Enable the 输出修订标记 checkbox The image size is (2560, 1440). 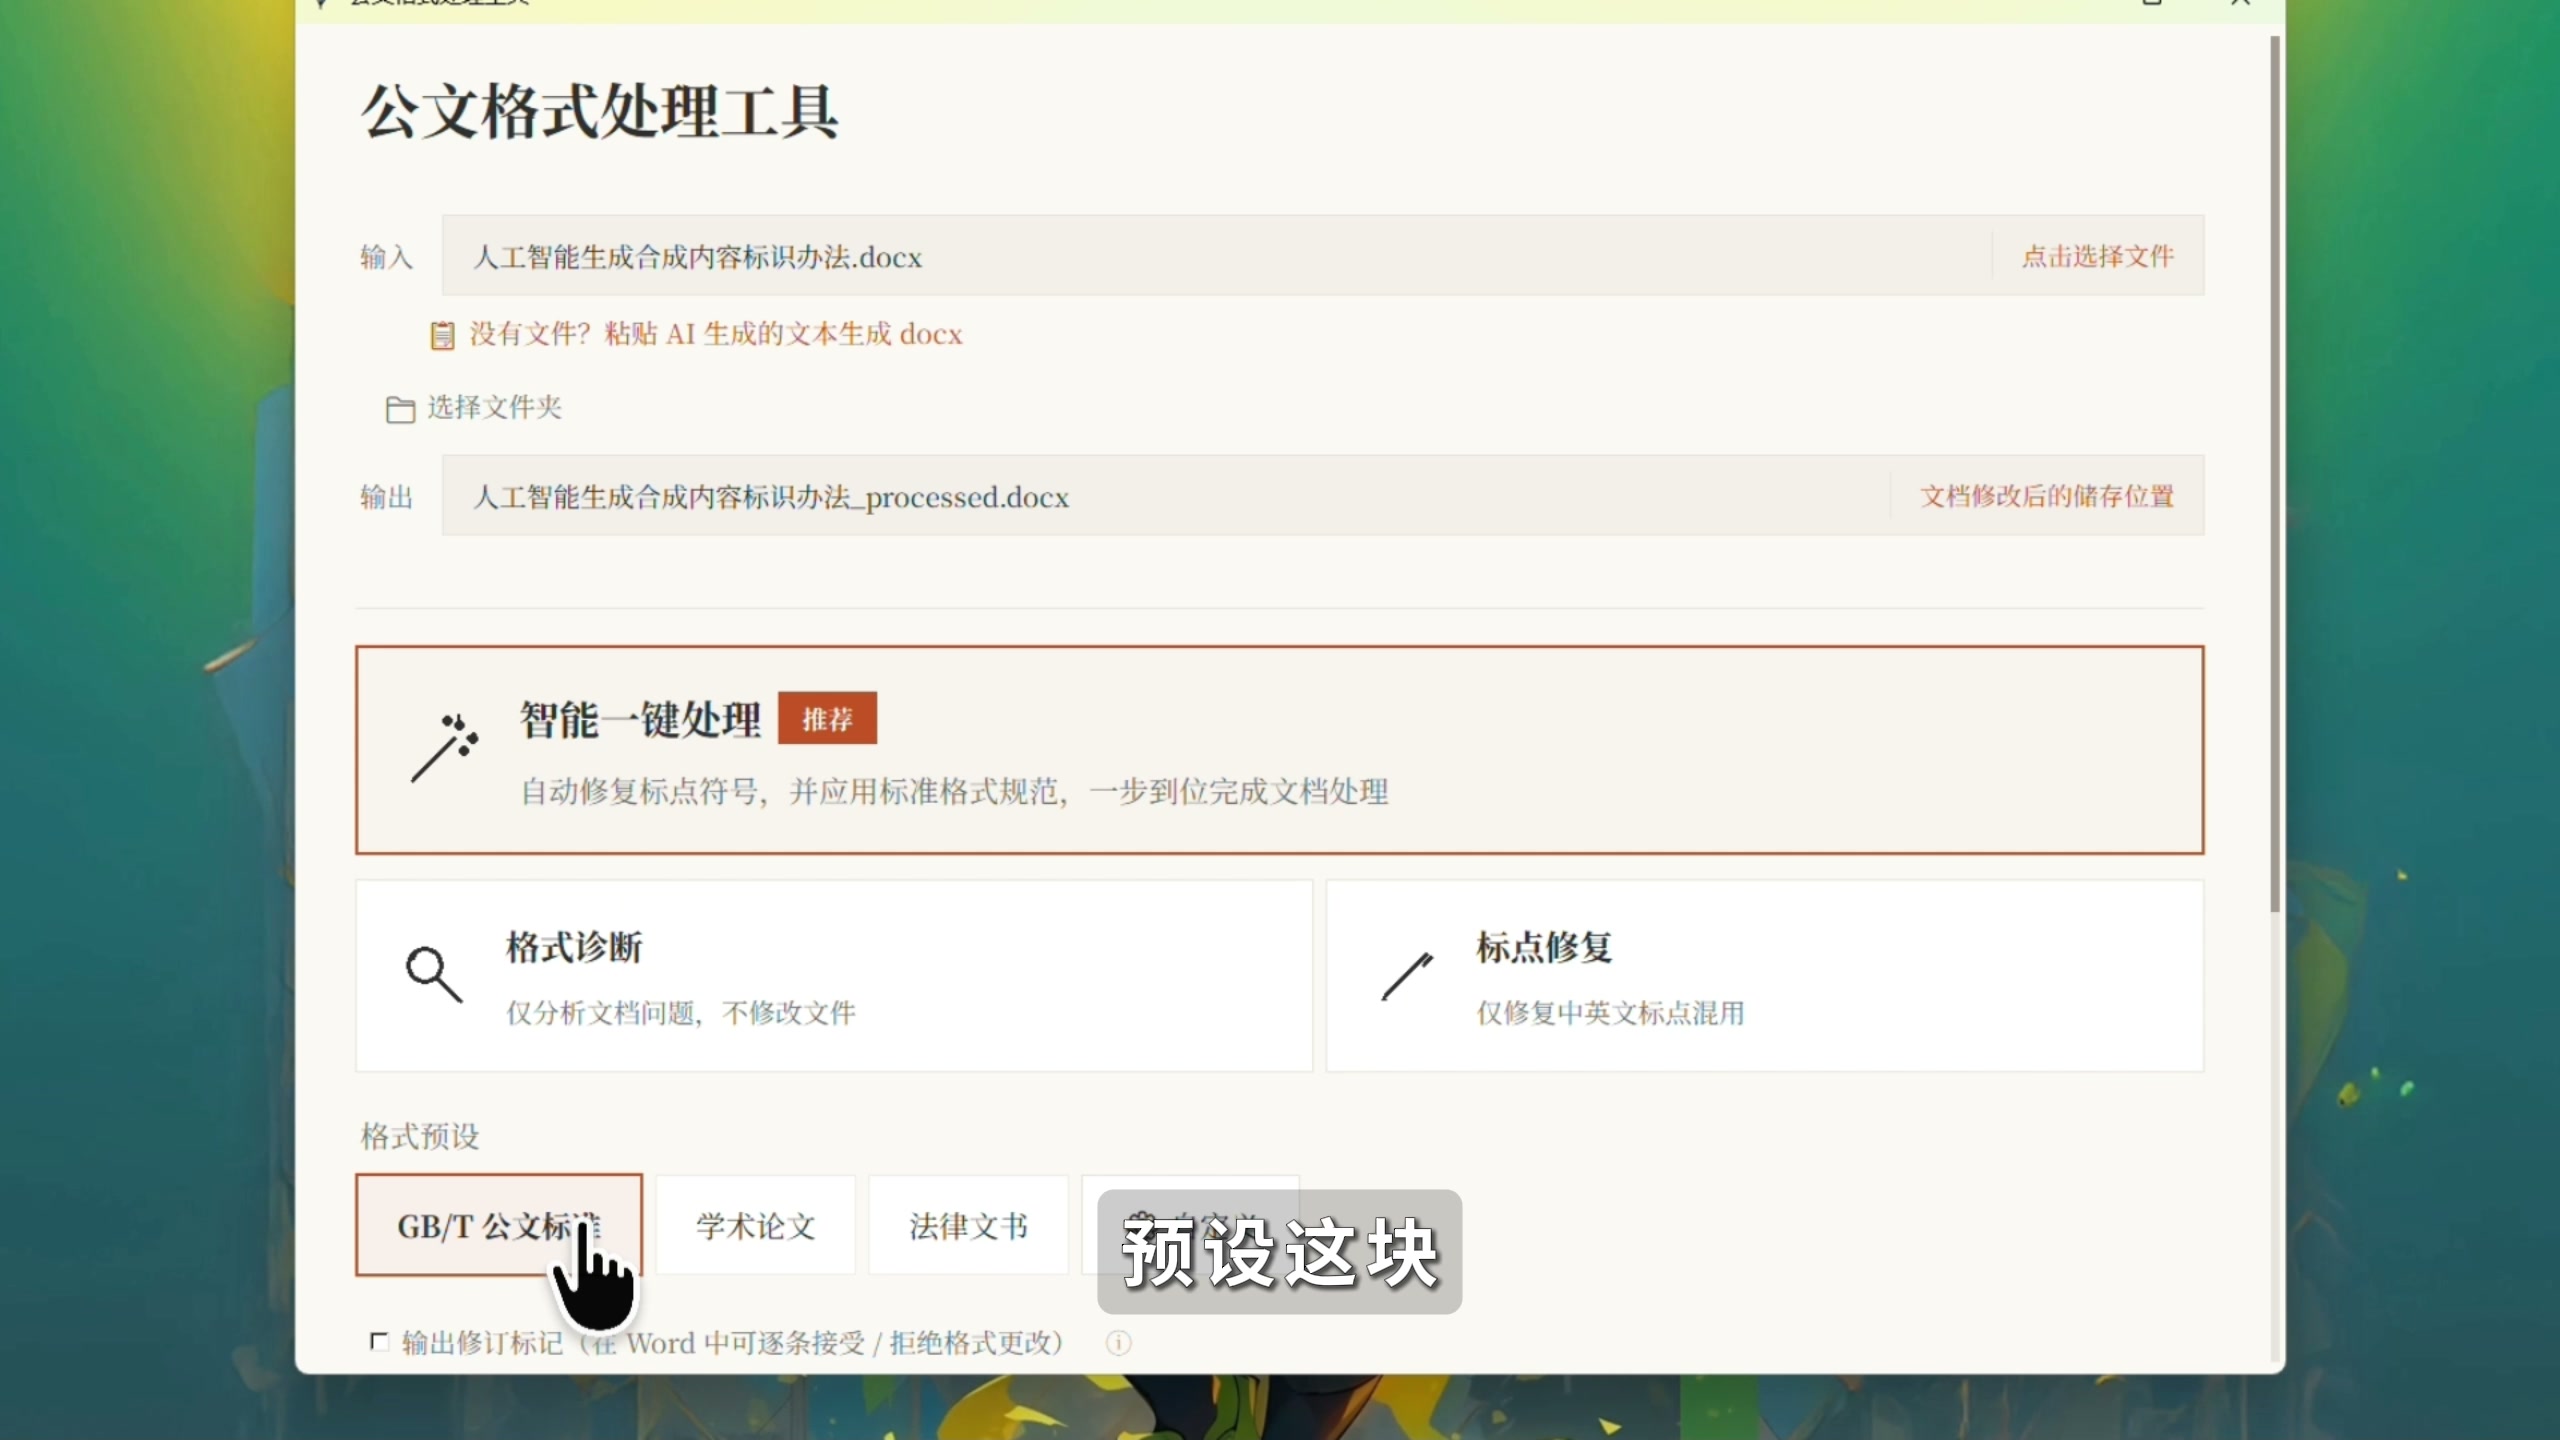(x=379, y=1341)
